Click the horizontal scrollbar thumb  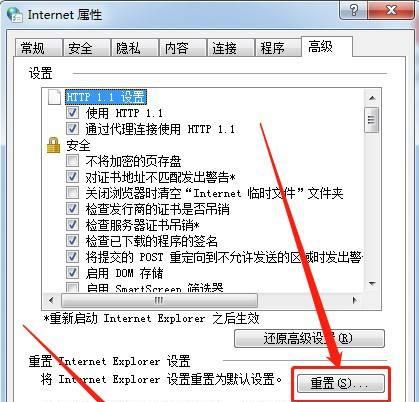click(159, 300)
